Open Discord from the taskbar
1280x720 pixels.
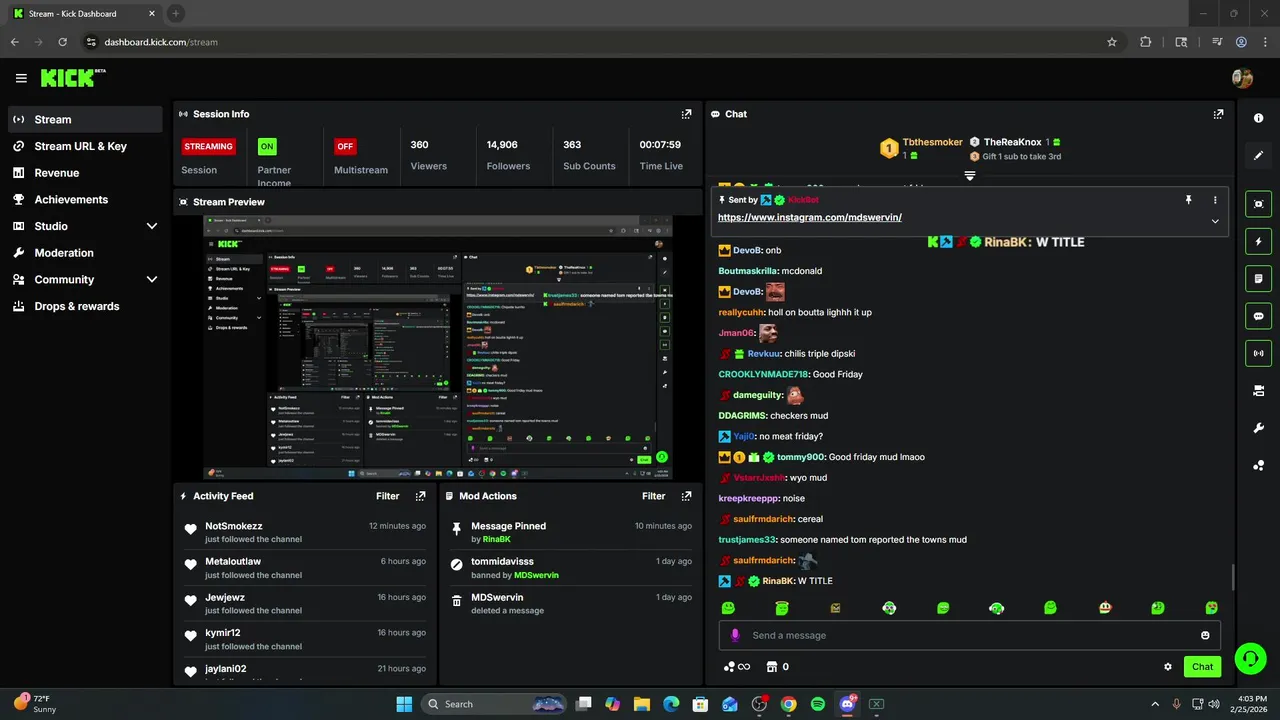tap(848, 704)
